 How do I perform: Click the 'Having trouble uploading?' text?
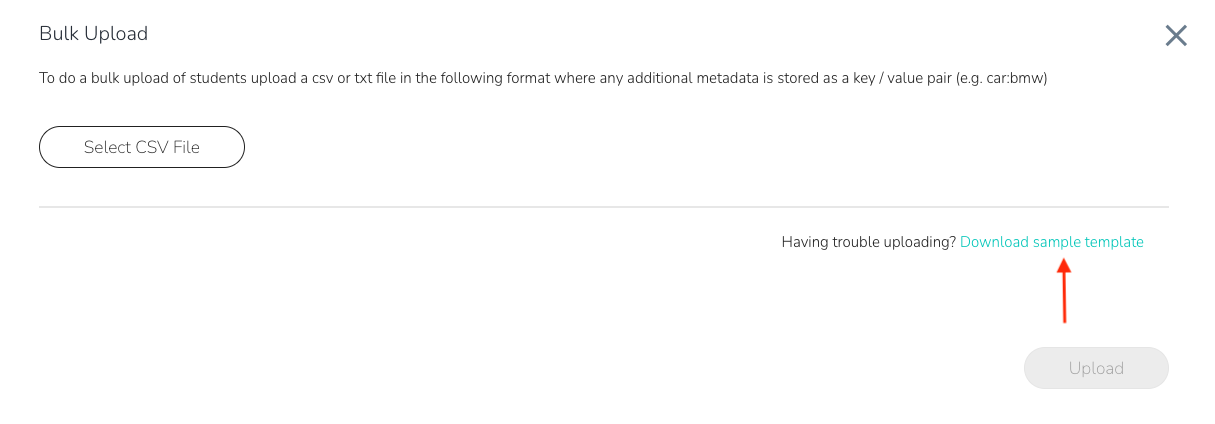click(x=868, y=242)
